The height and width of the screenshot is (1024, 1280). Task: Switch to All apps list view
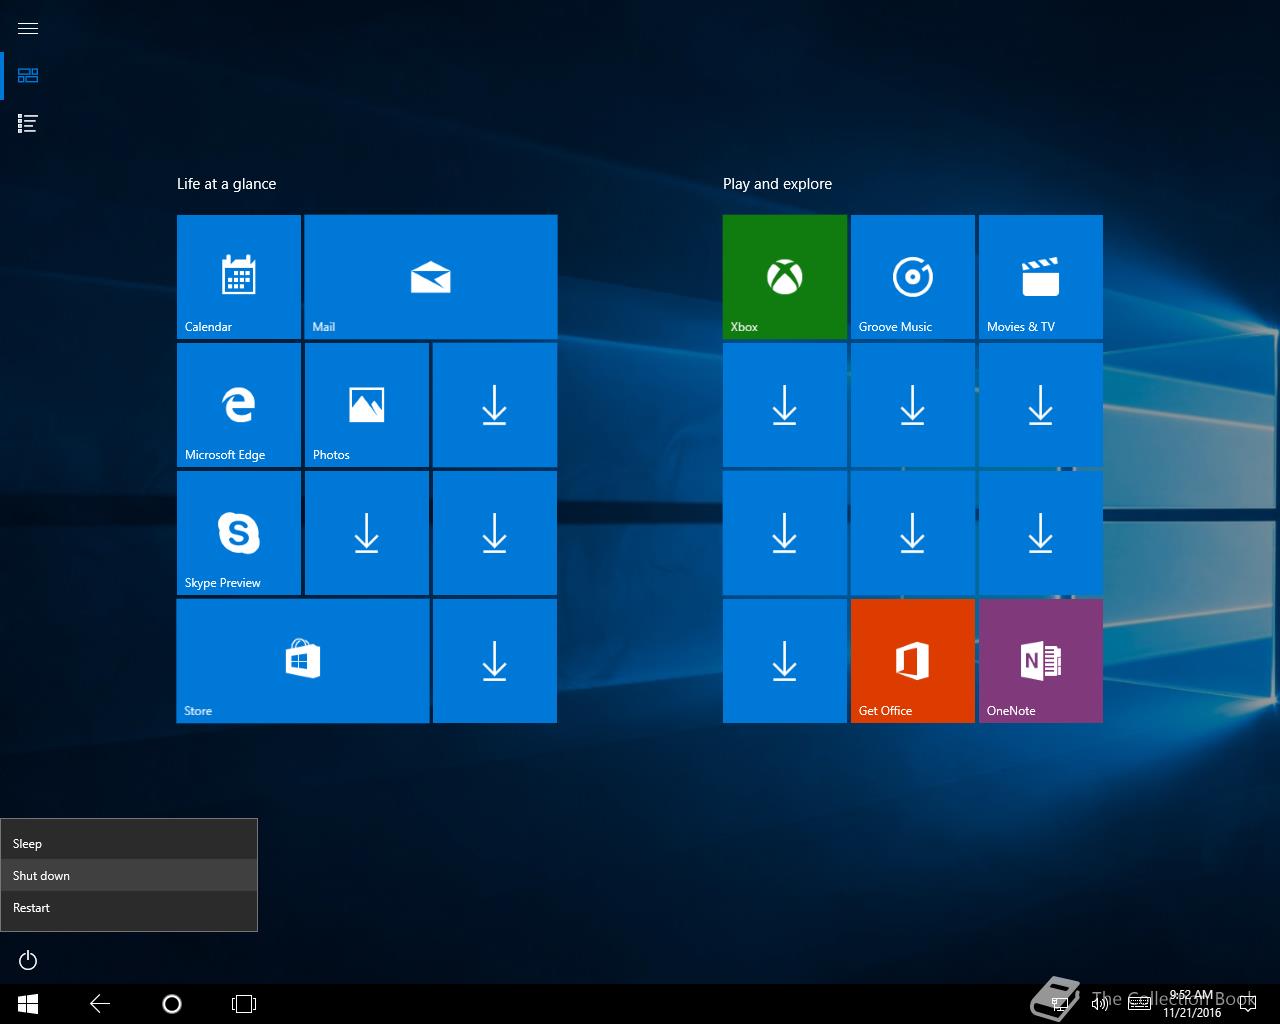coord(28,124)
